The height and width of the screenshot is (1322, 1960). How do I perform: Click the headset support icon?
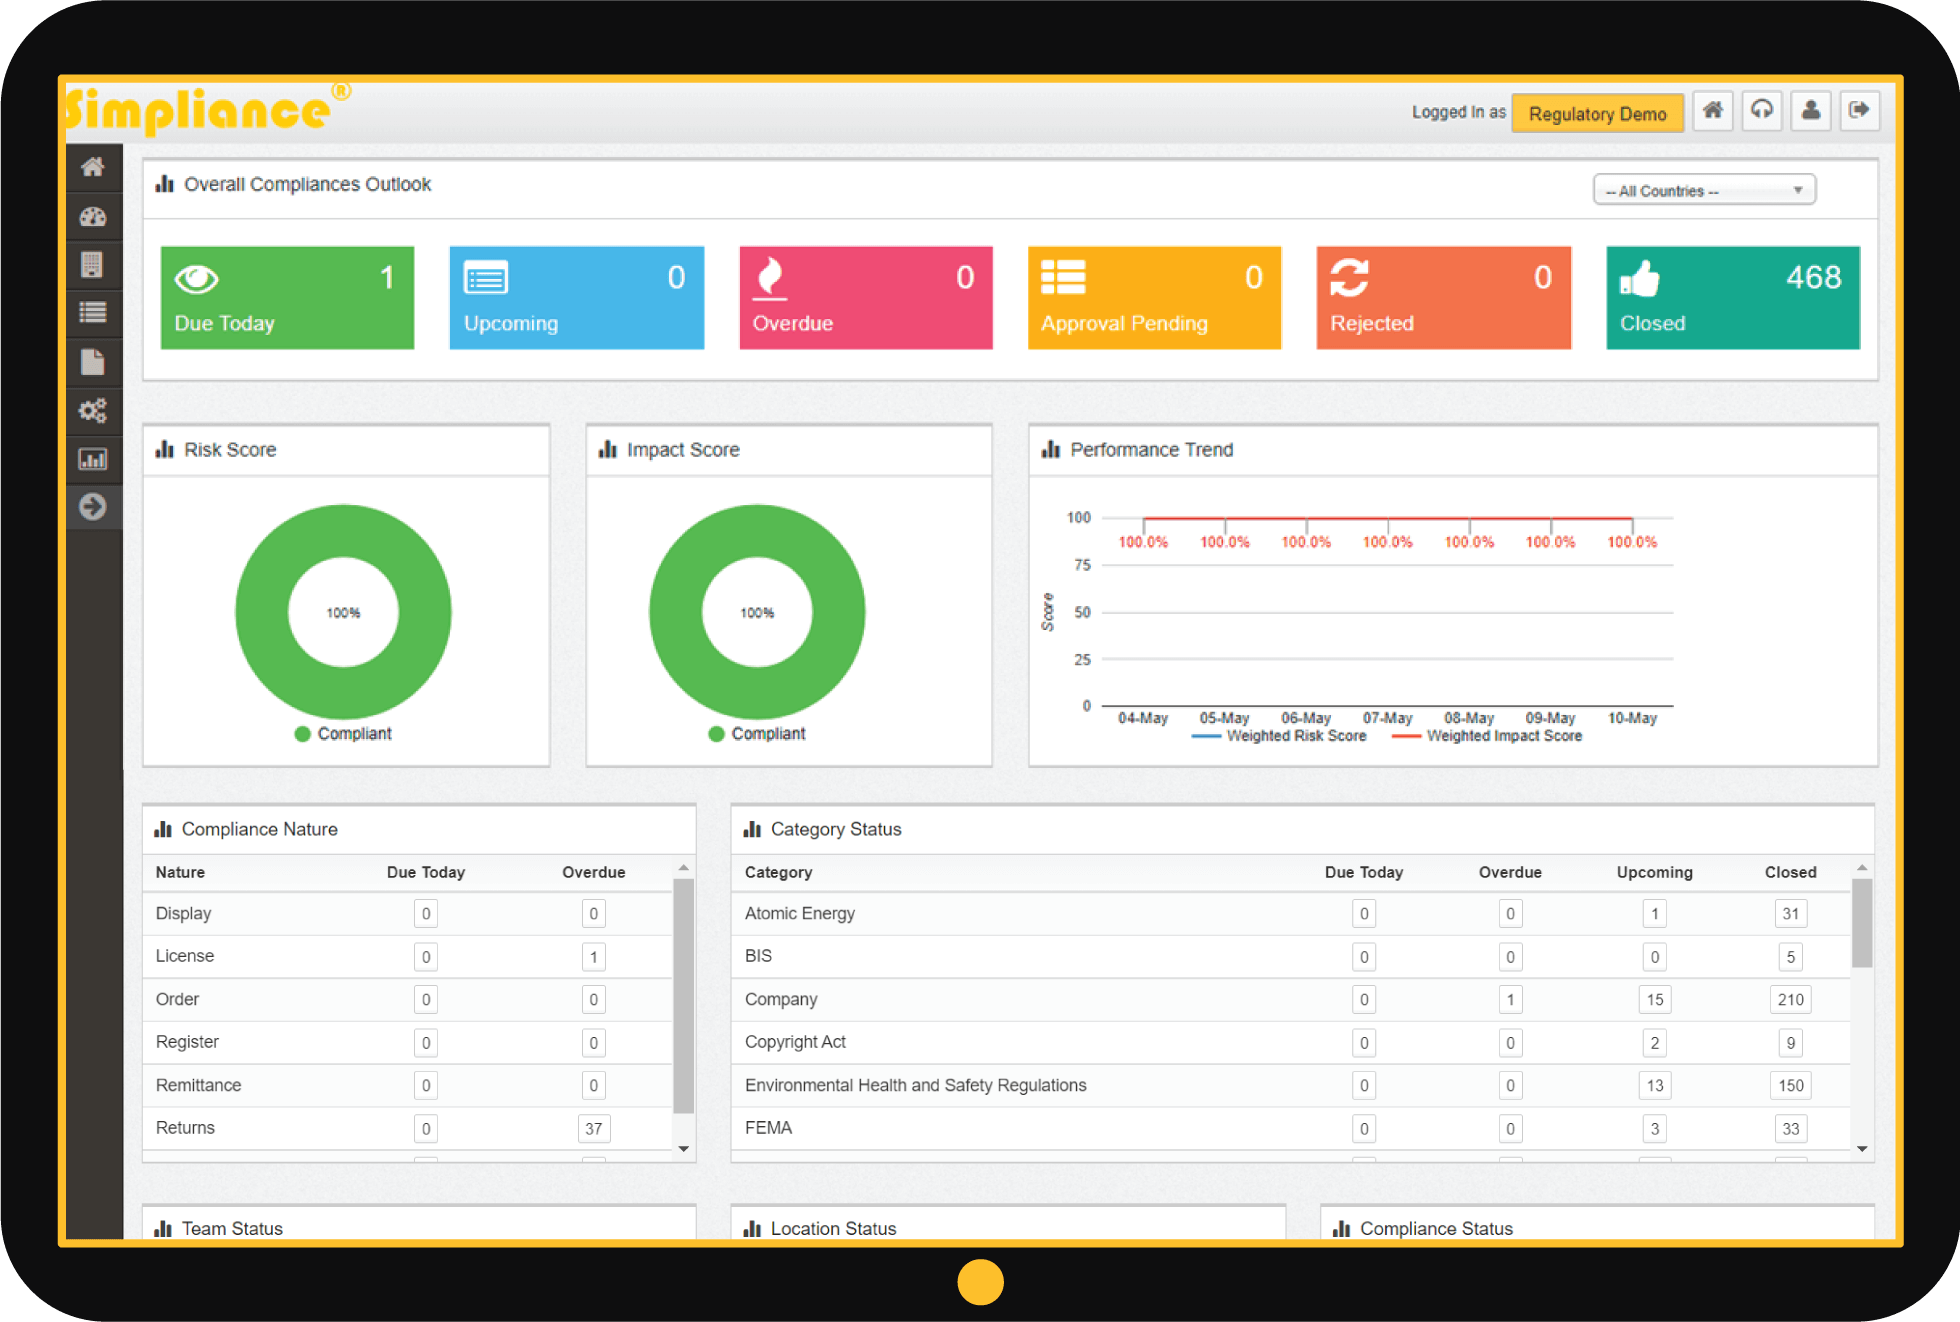click(x=1761, y=111)
